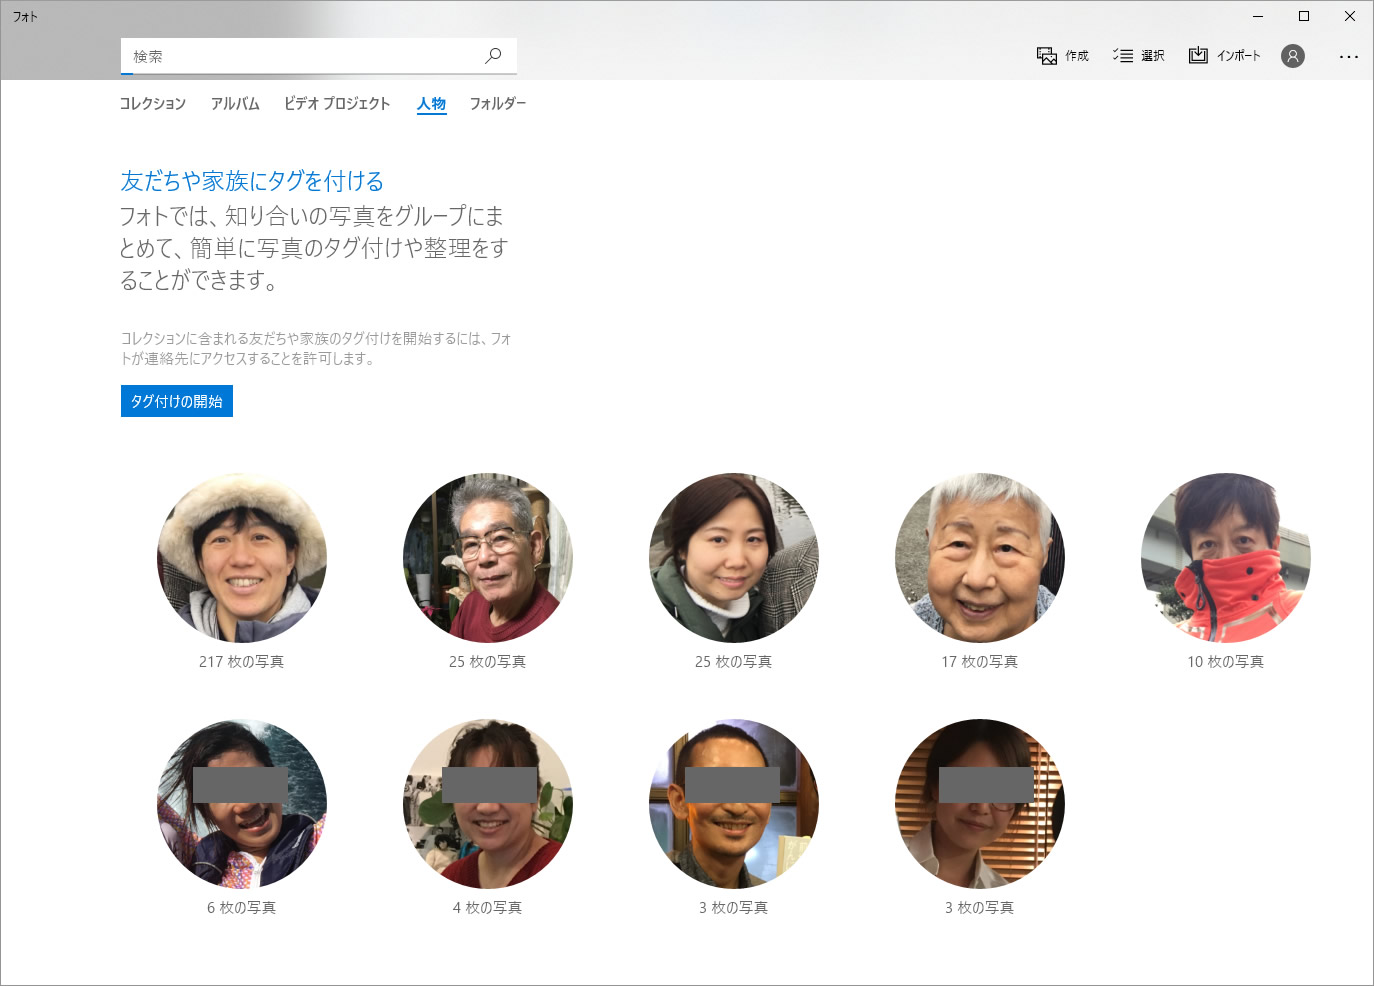This screenshot has width=1374, height=986.
Task: Open the 17 枚の写真 person thumbnail
Action: tap(980, 558)
